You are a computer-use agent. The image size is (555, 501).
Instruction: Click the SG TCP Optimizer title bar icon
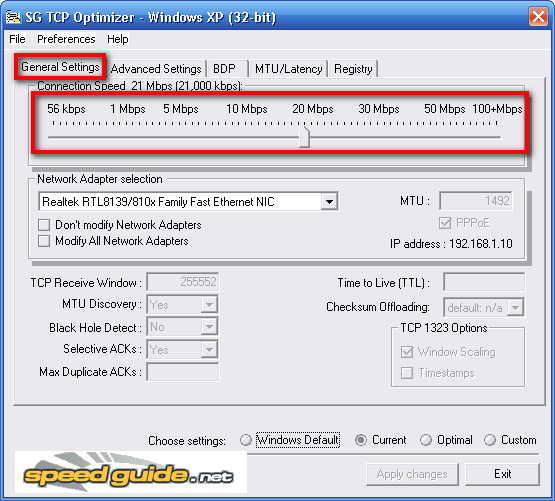tap(13, 17)
